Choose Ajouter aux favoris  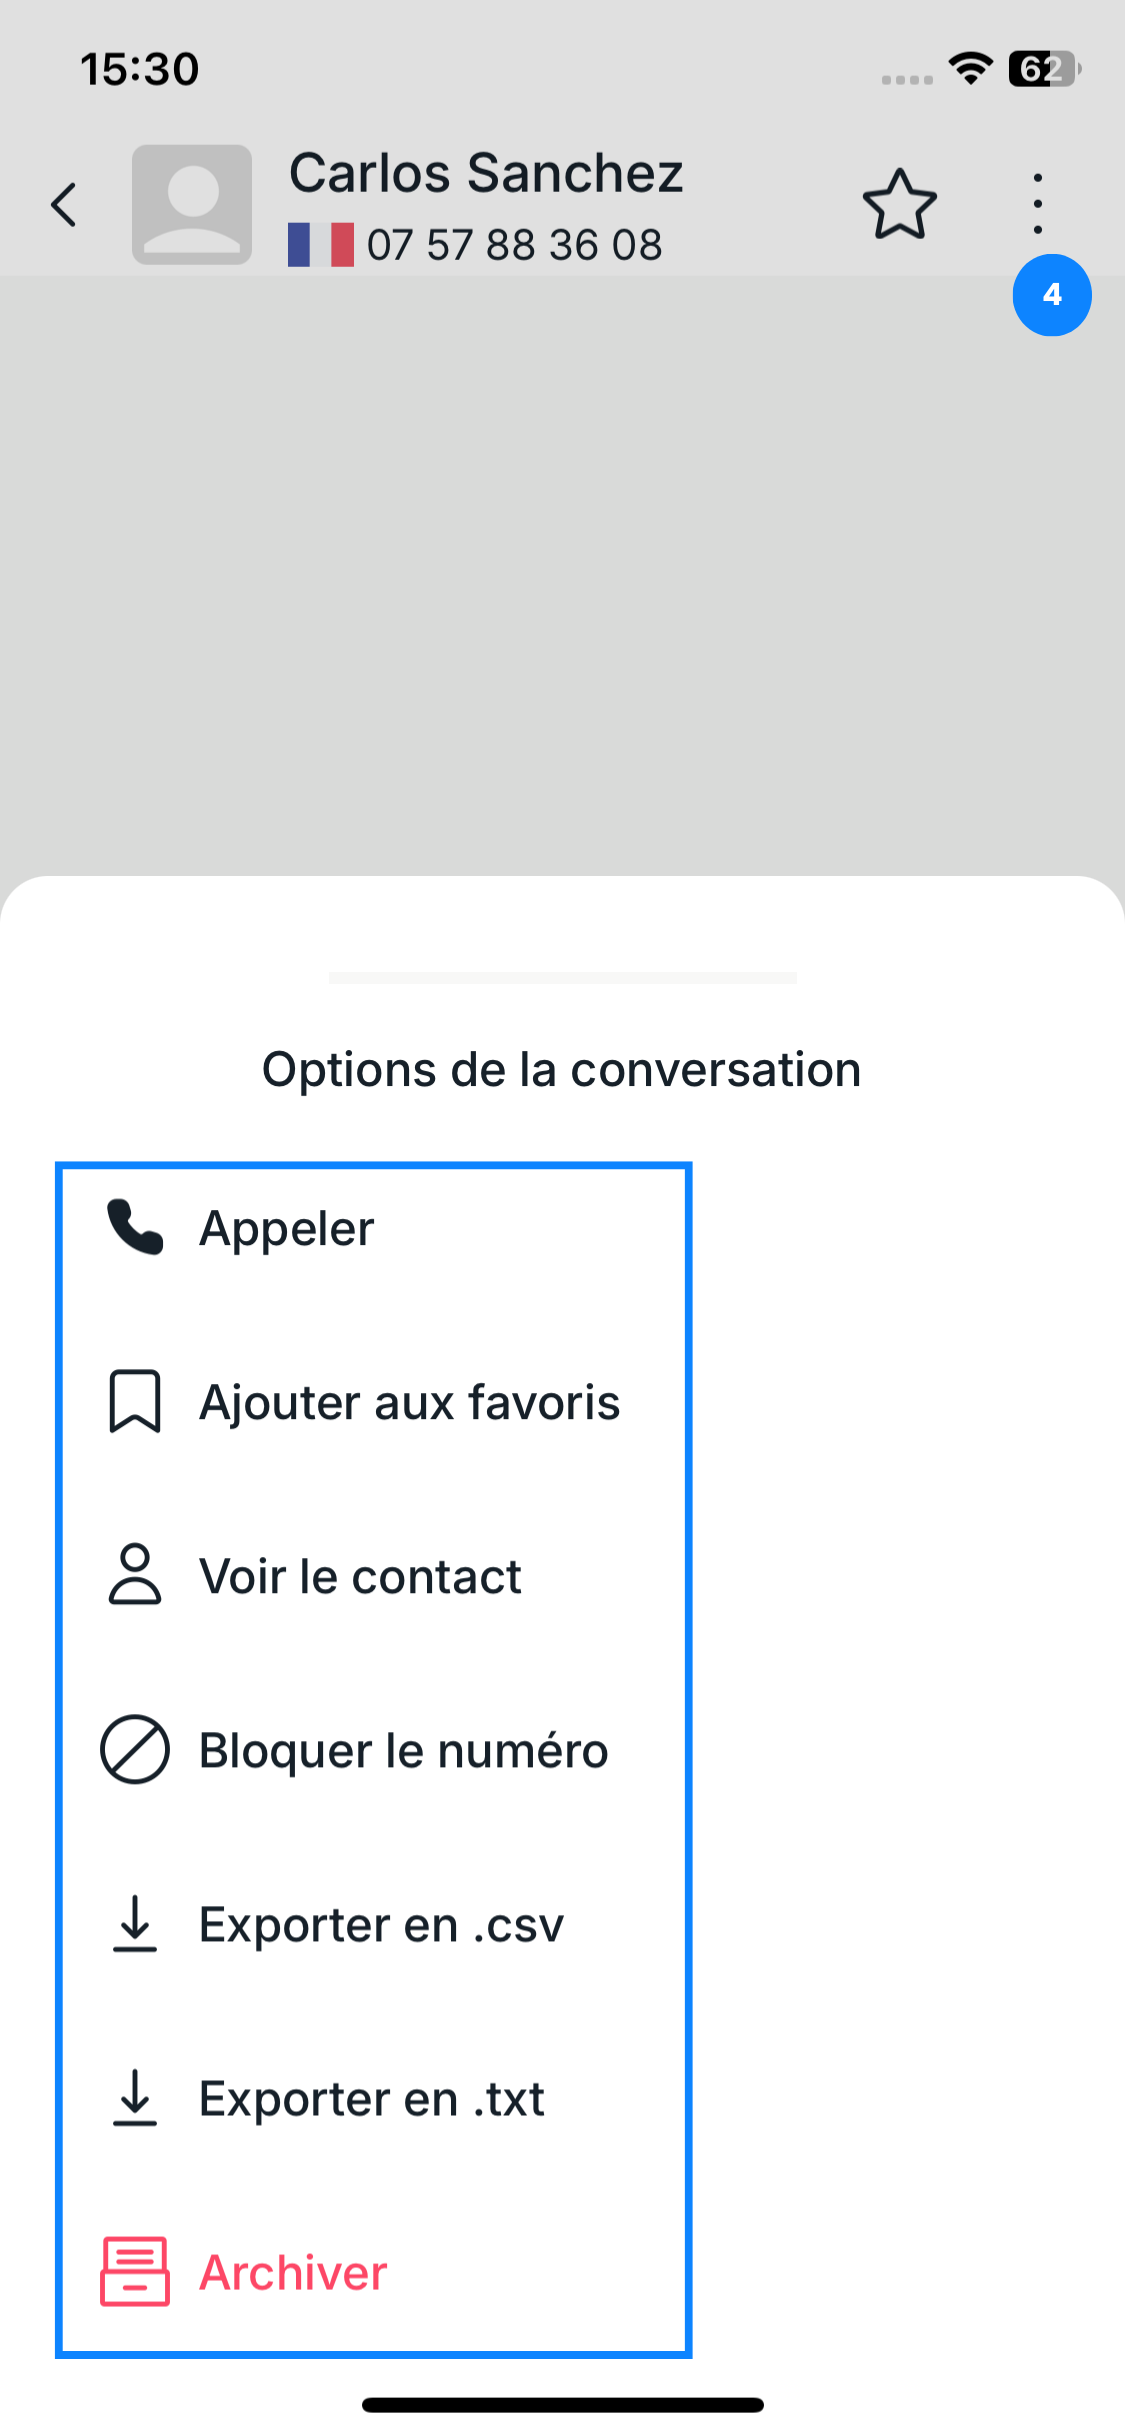[409, 1402]
